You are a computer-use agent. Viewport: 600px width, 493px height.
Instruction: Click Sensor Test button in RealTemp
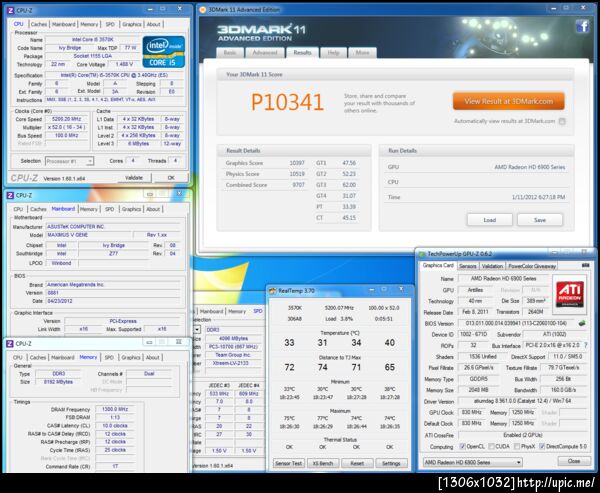[288, 463]
